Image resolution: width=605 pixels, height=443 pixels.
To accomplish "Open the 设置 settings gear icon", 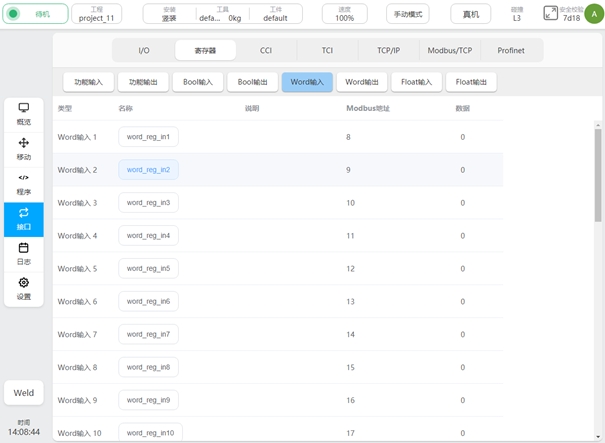I will coord(23,288).
